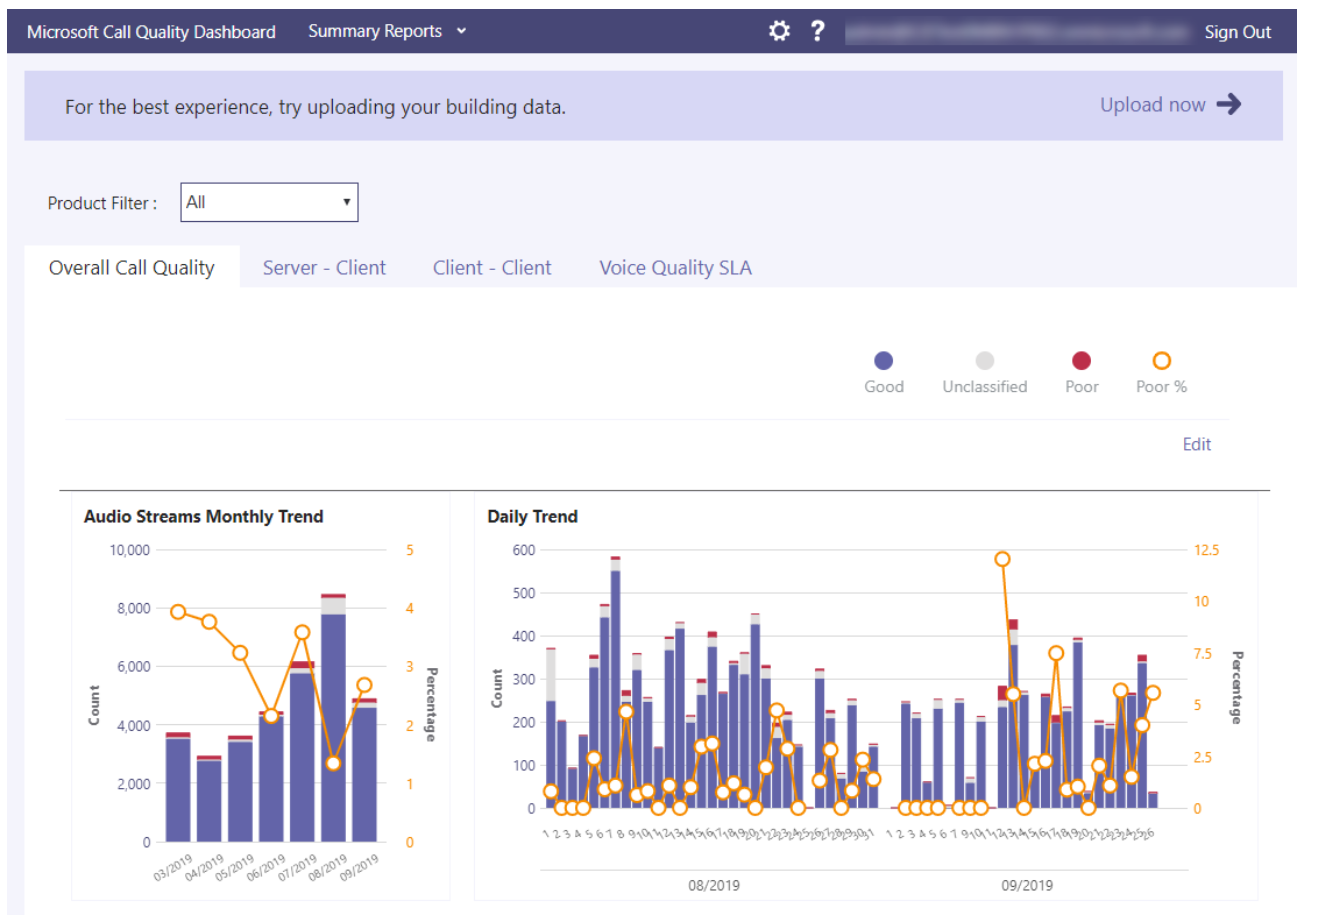Screen dimensions: 1319x915
Task: Click the 12.5 percent peak data point
Action: point(1002,559)
